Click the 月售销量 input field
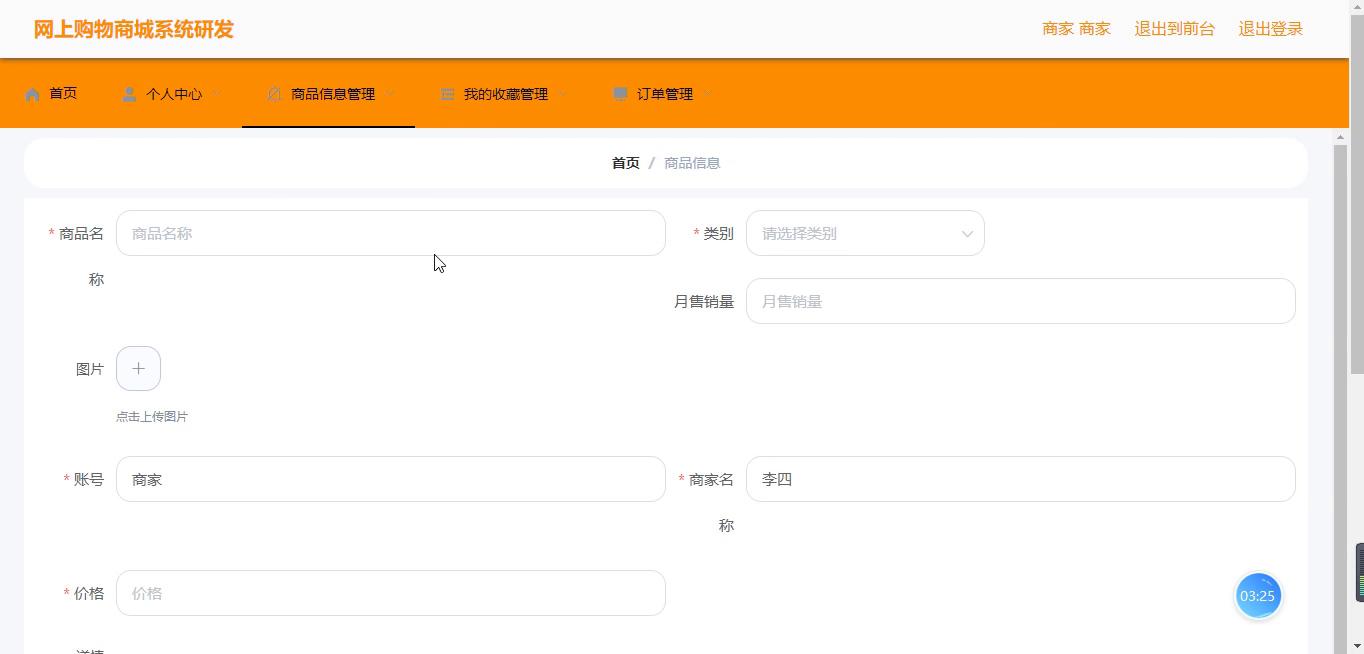 (x=1020, y=302)
